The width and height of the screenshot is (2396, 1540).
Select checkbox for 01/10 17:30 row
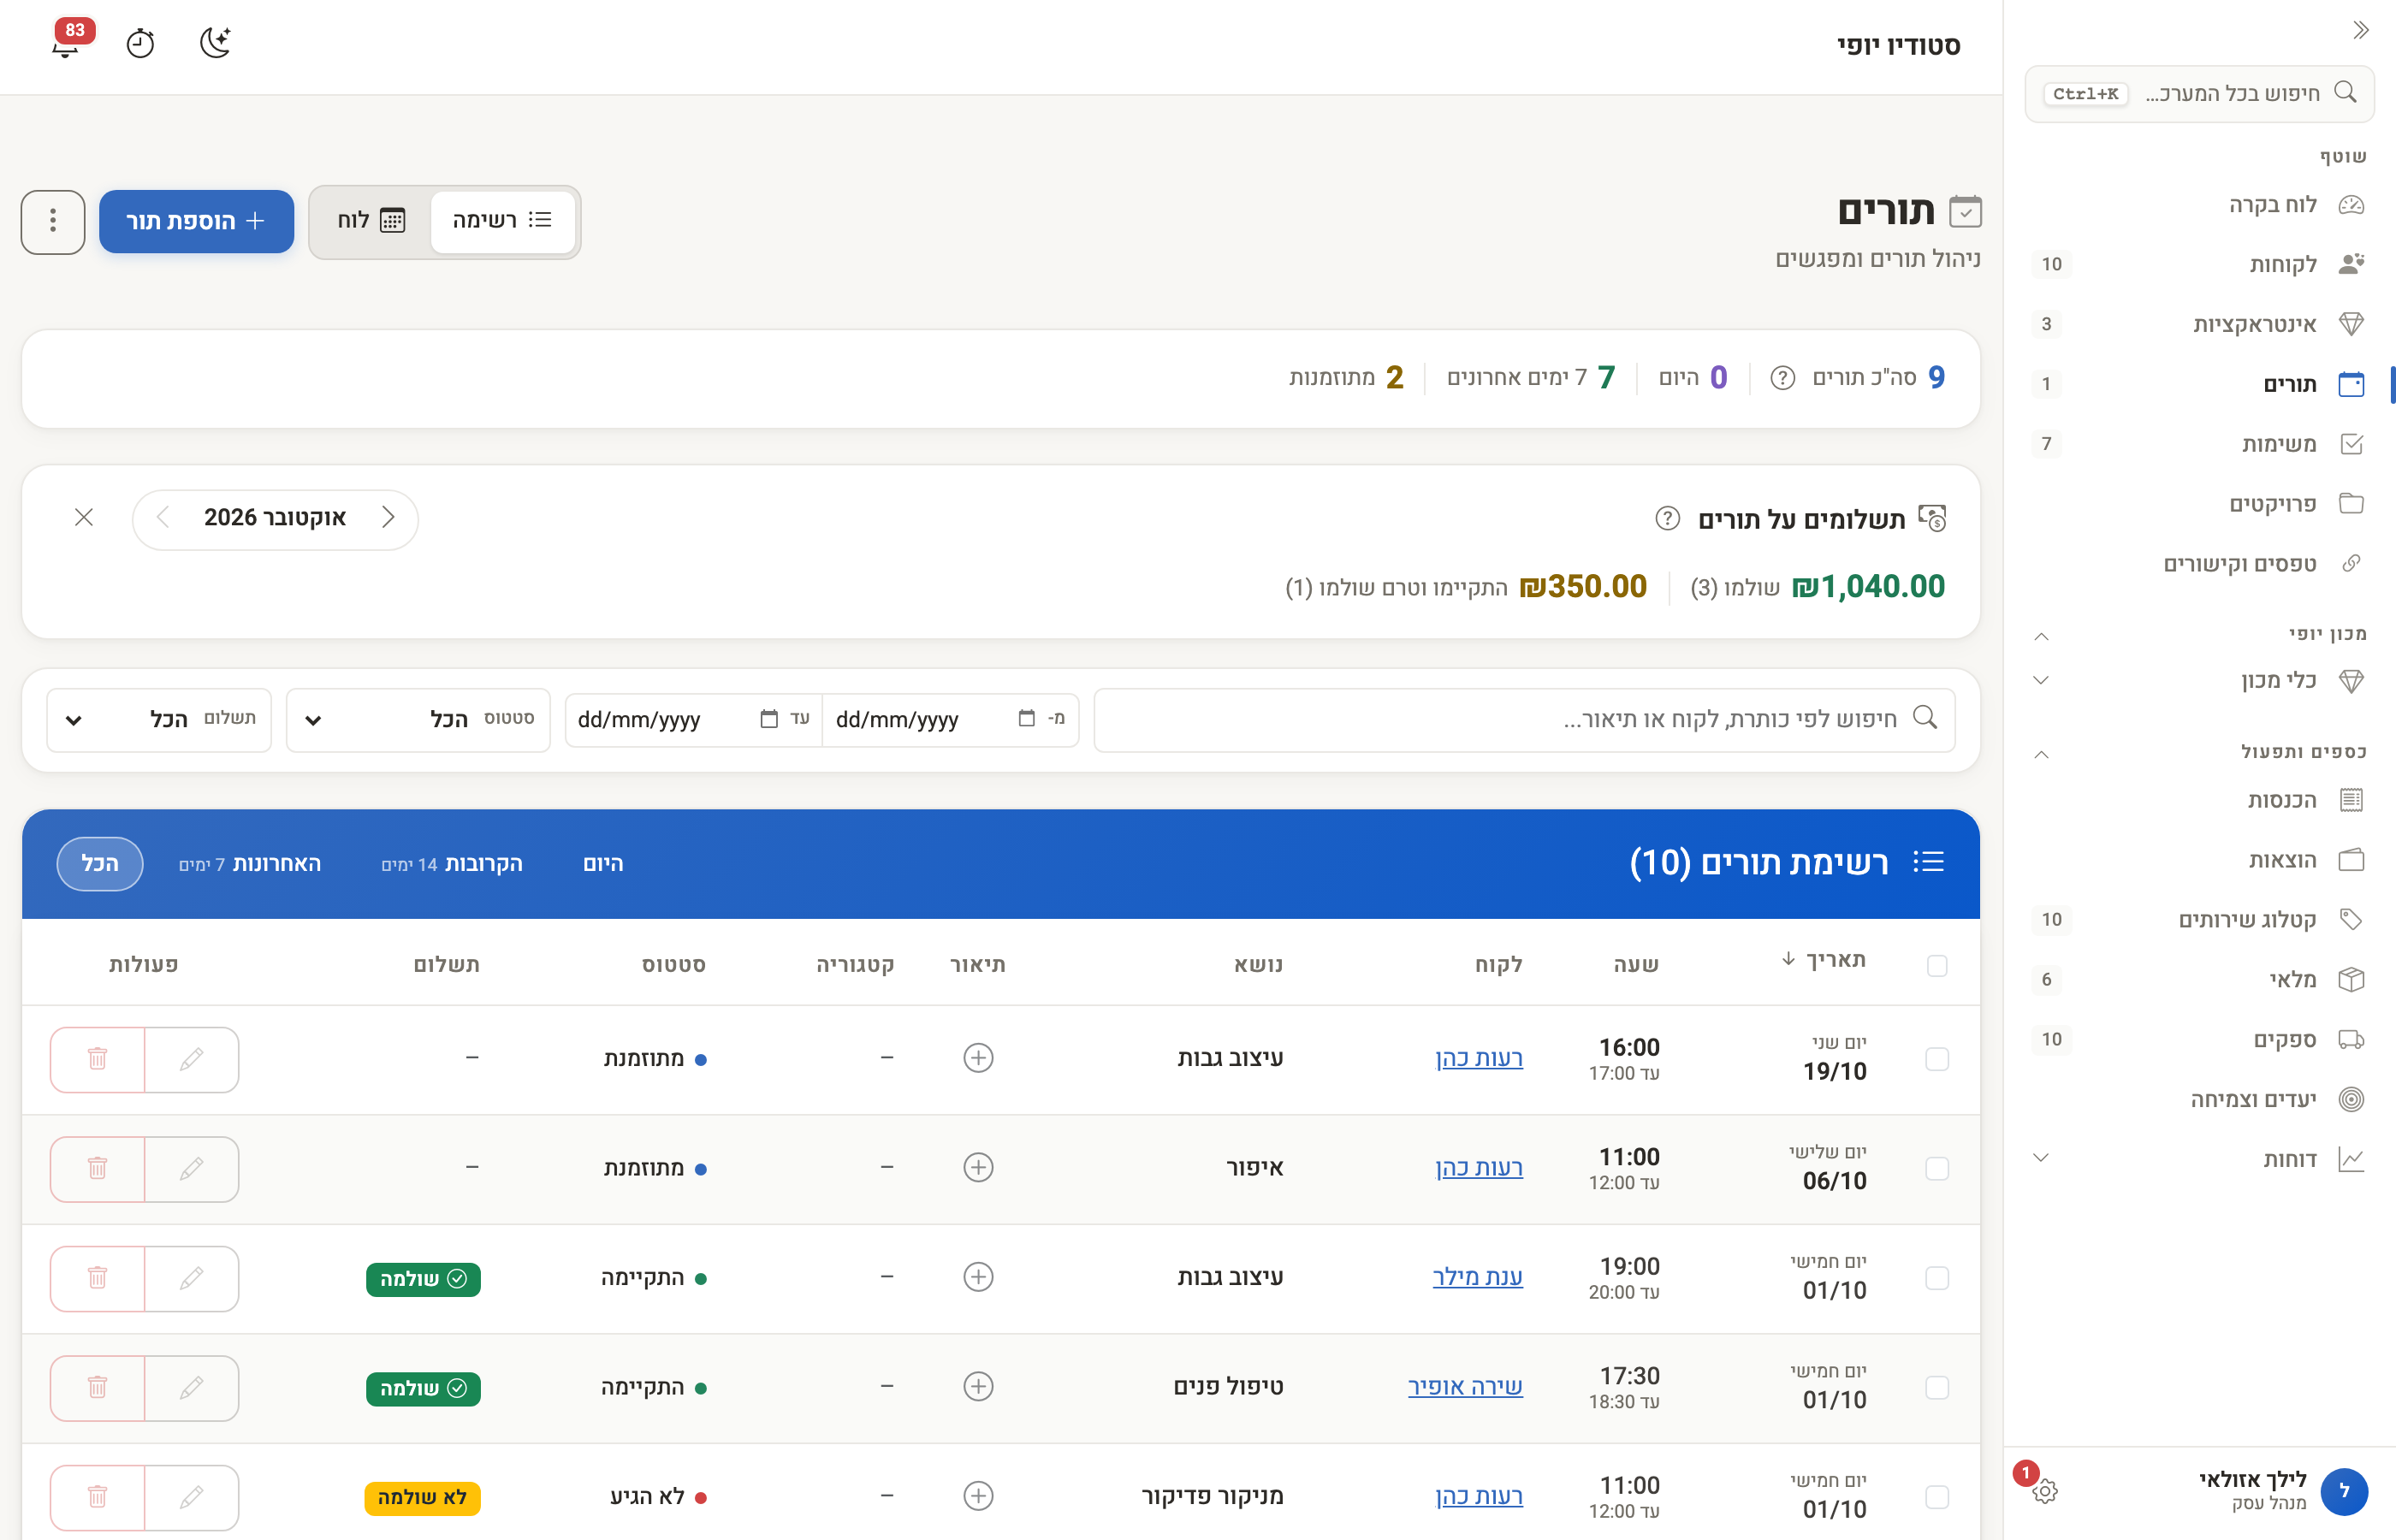pyautogui.click(x=1937, y=1387)
